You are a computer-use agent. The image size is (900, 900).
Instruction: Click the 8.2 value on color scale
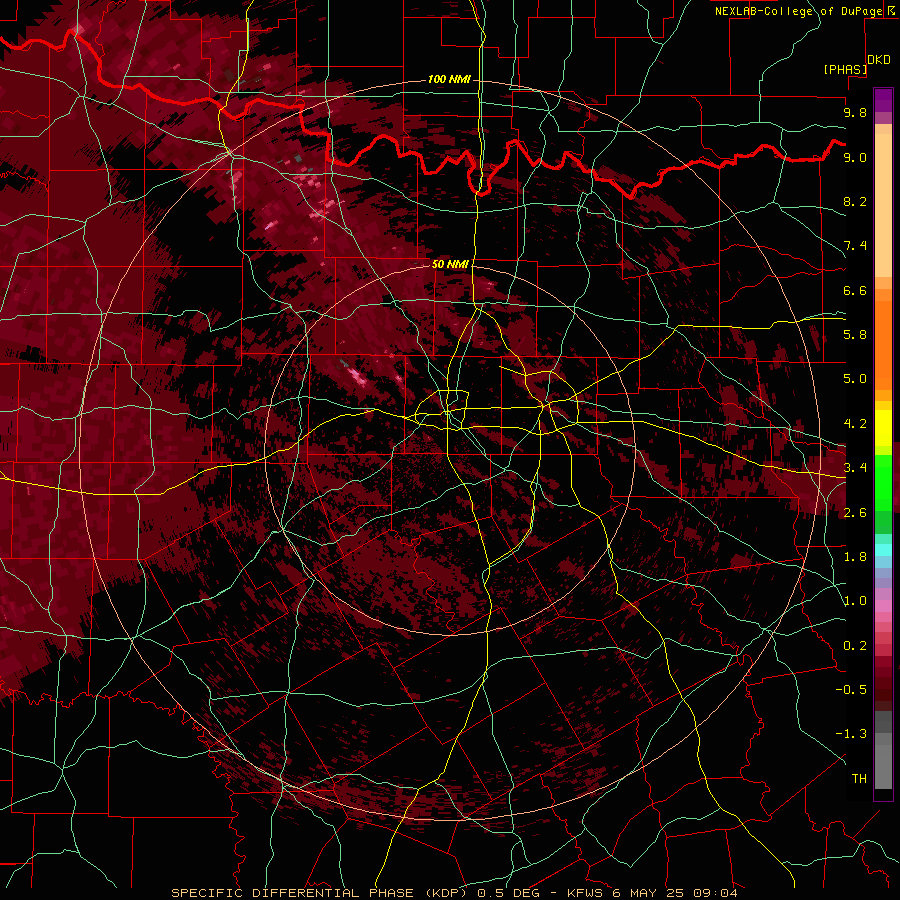(855, 201)
